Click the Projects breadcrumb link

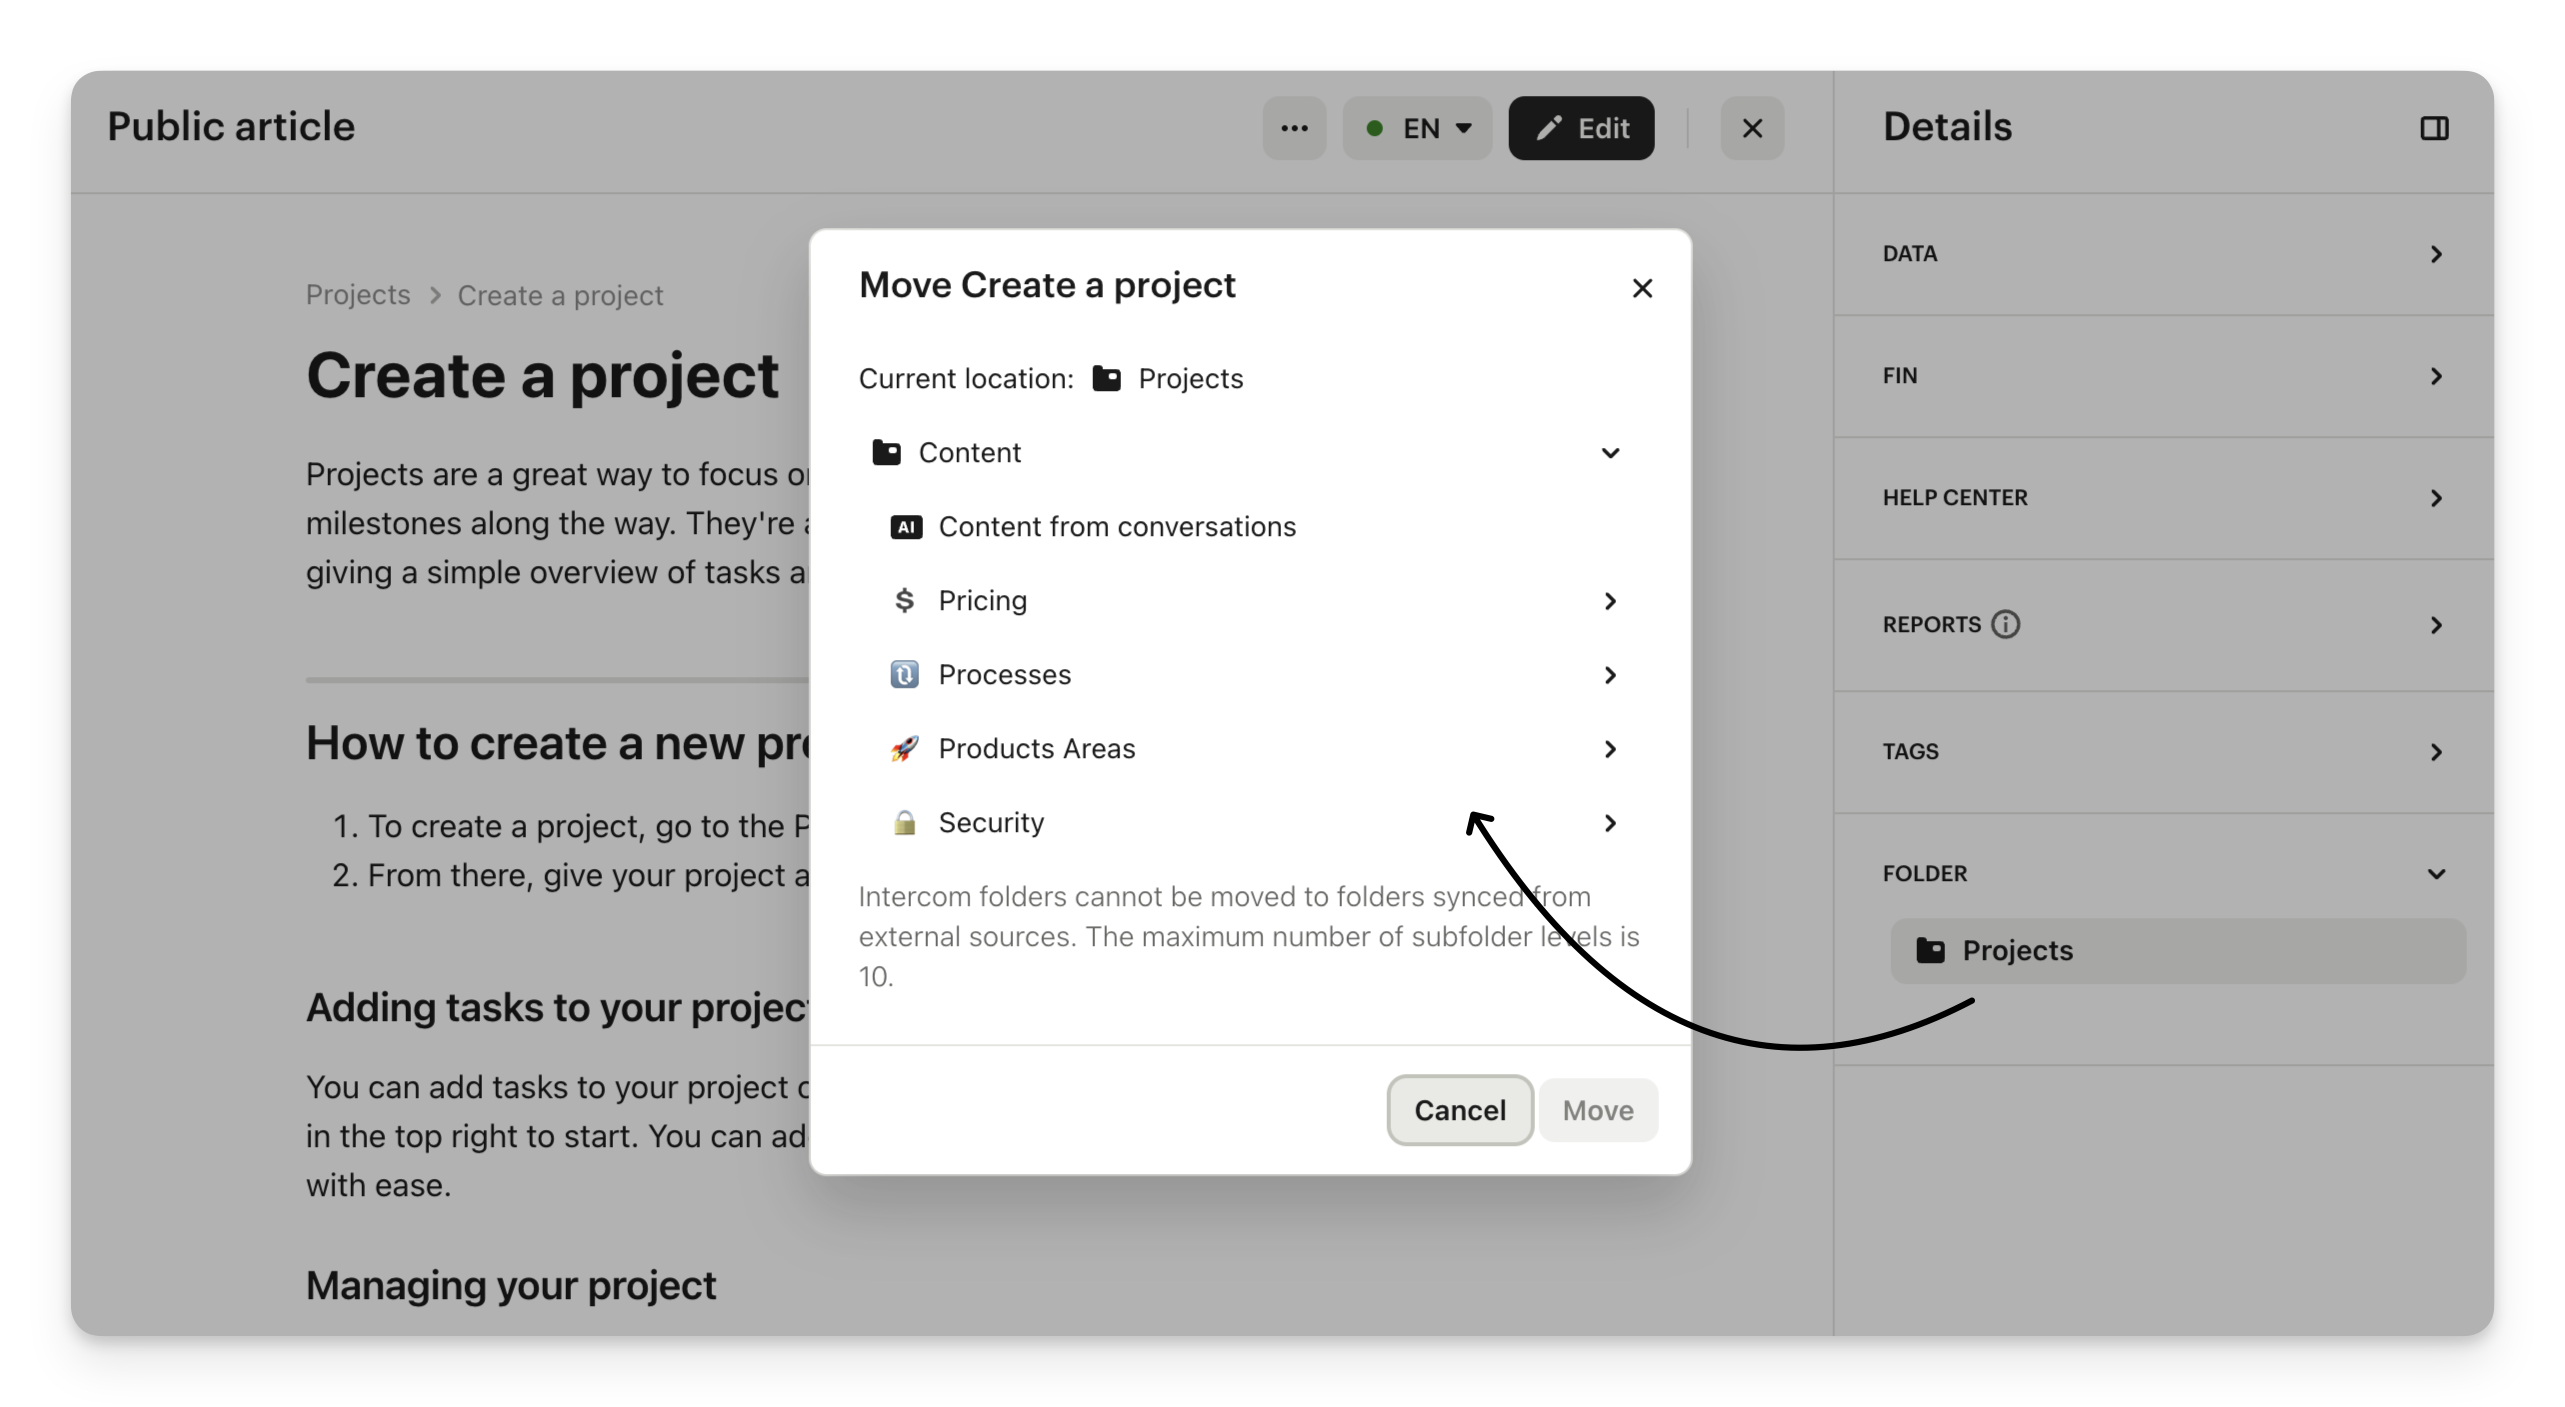tap(358, 295)
